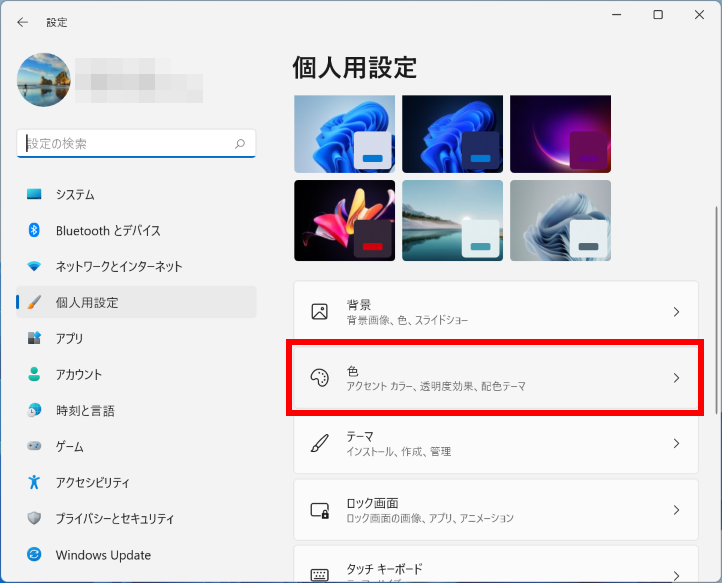The width and height of the screenshot is (722, 583).
Task: Apply the light blue bloom theme thumbnail
Action: coord(344,134)
